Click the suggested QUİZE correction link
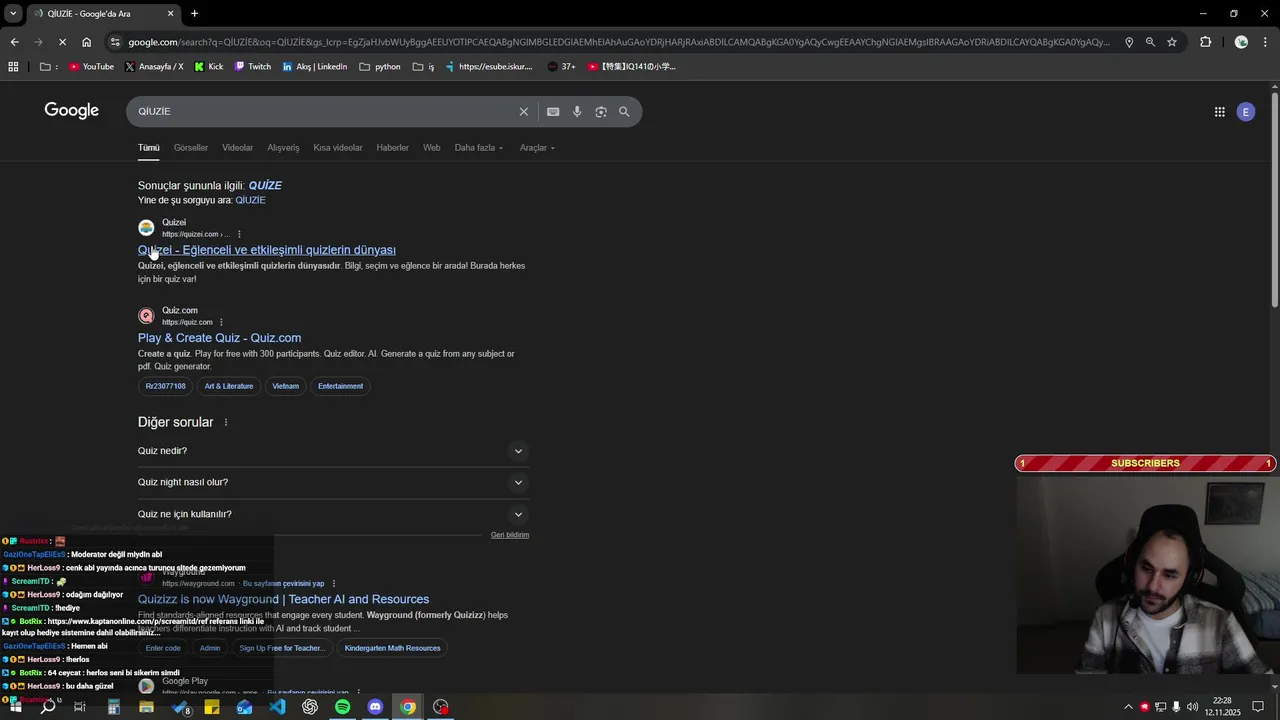Viewport: 1280px width, 720px height. tap(265, 186)
